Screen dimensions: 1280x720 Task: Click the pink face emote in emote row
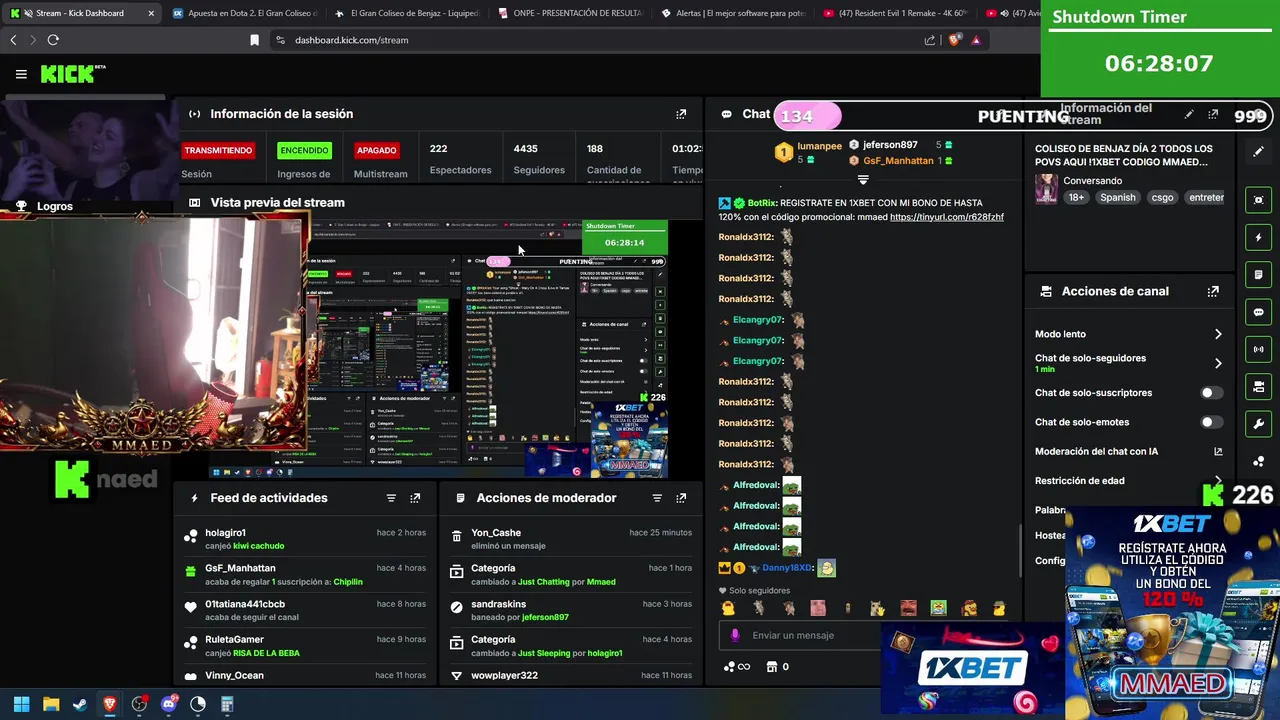tap(818, 608)
